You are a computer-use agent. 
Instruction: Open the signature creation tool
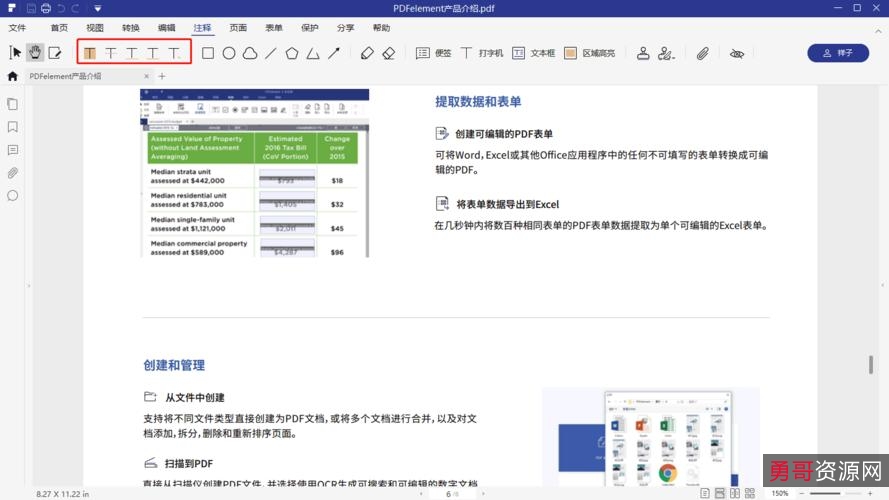point(666,53)
